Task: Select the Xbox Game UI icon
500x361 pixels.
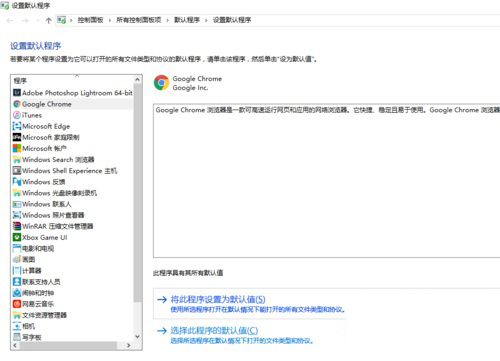Action: pyautogui.click(x=17, y=237)
